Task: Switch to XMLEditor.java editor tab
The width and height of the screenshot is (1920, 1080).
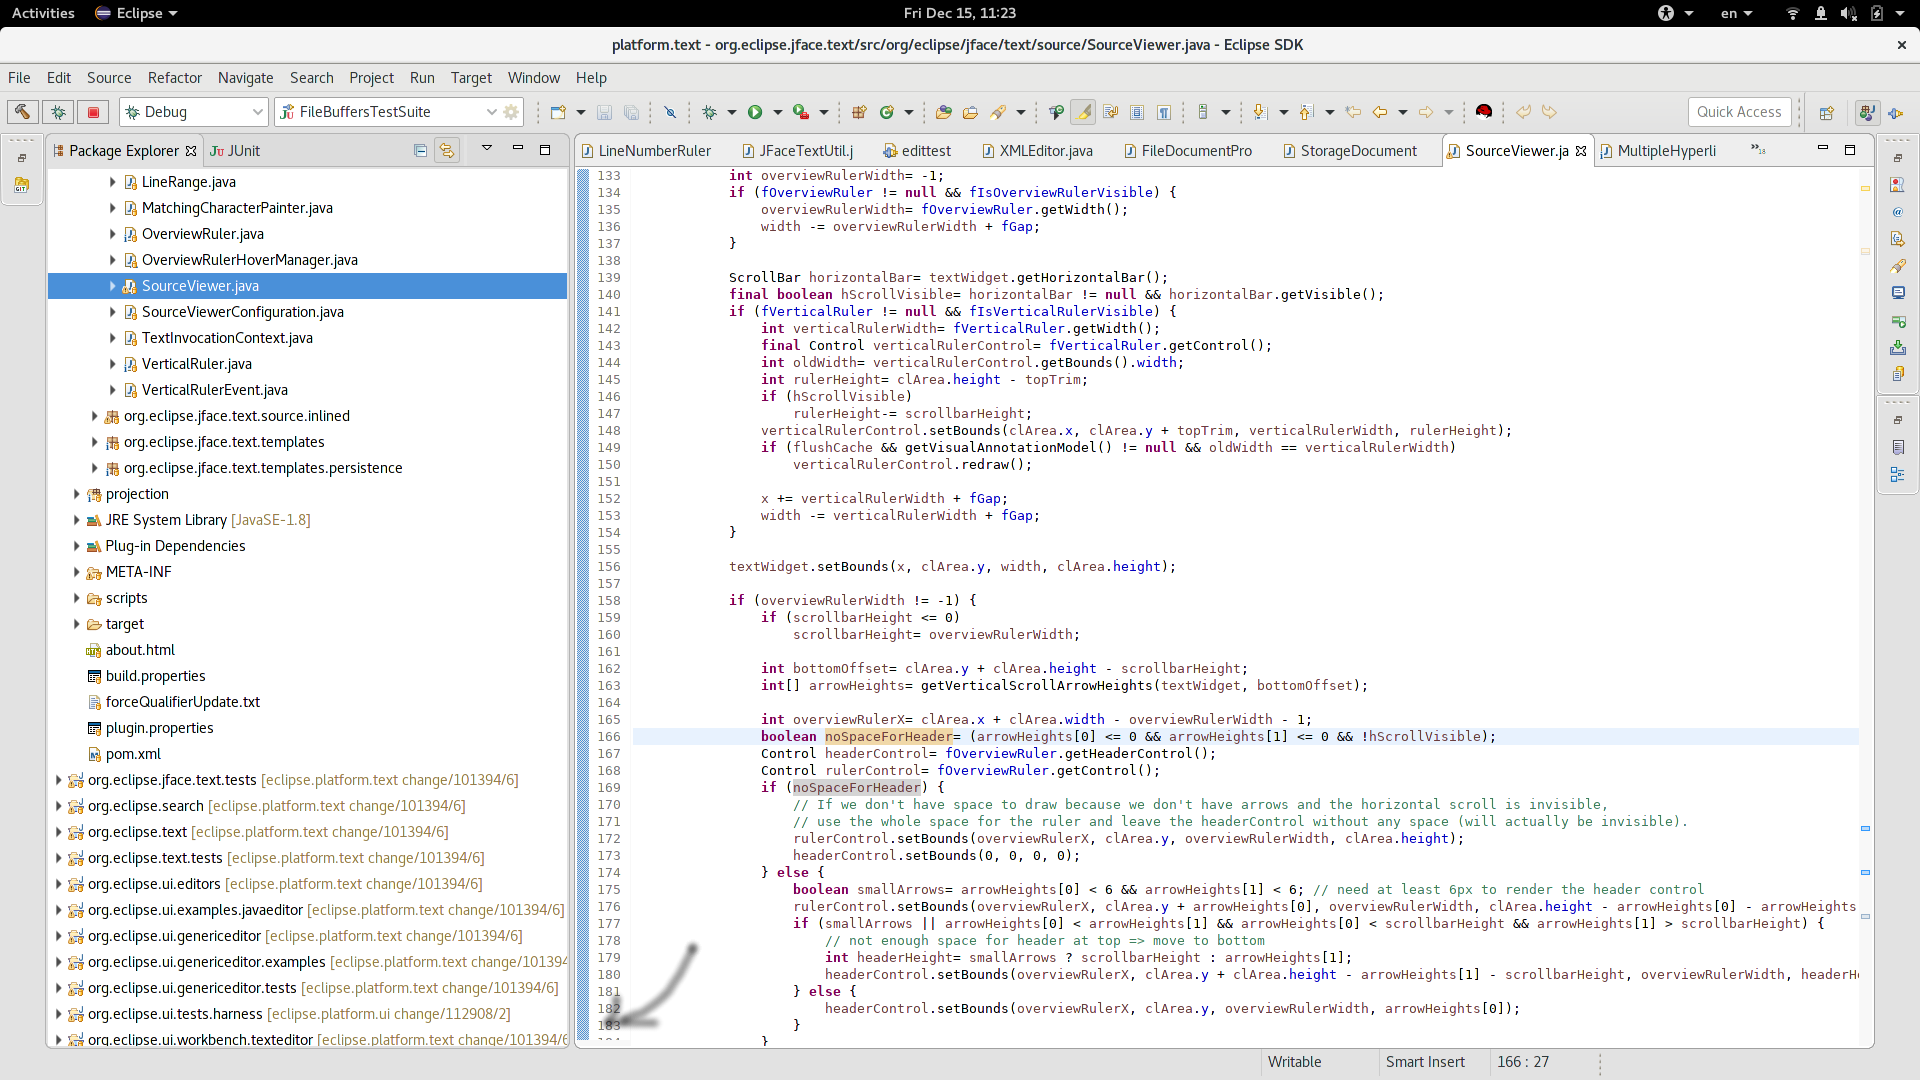Action: 1037,151
